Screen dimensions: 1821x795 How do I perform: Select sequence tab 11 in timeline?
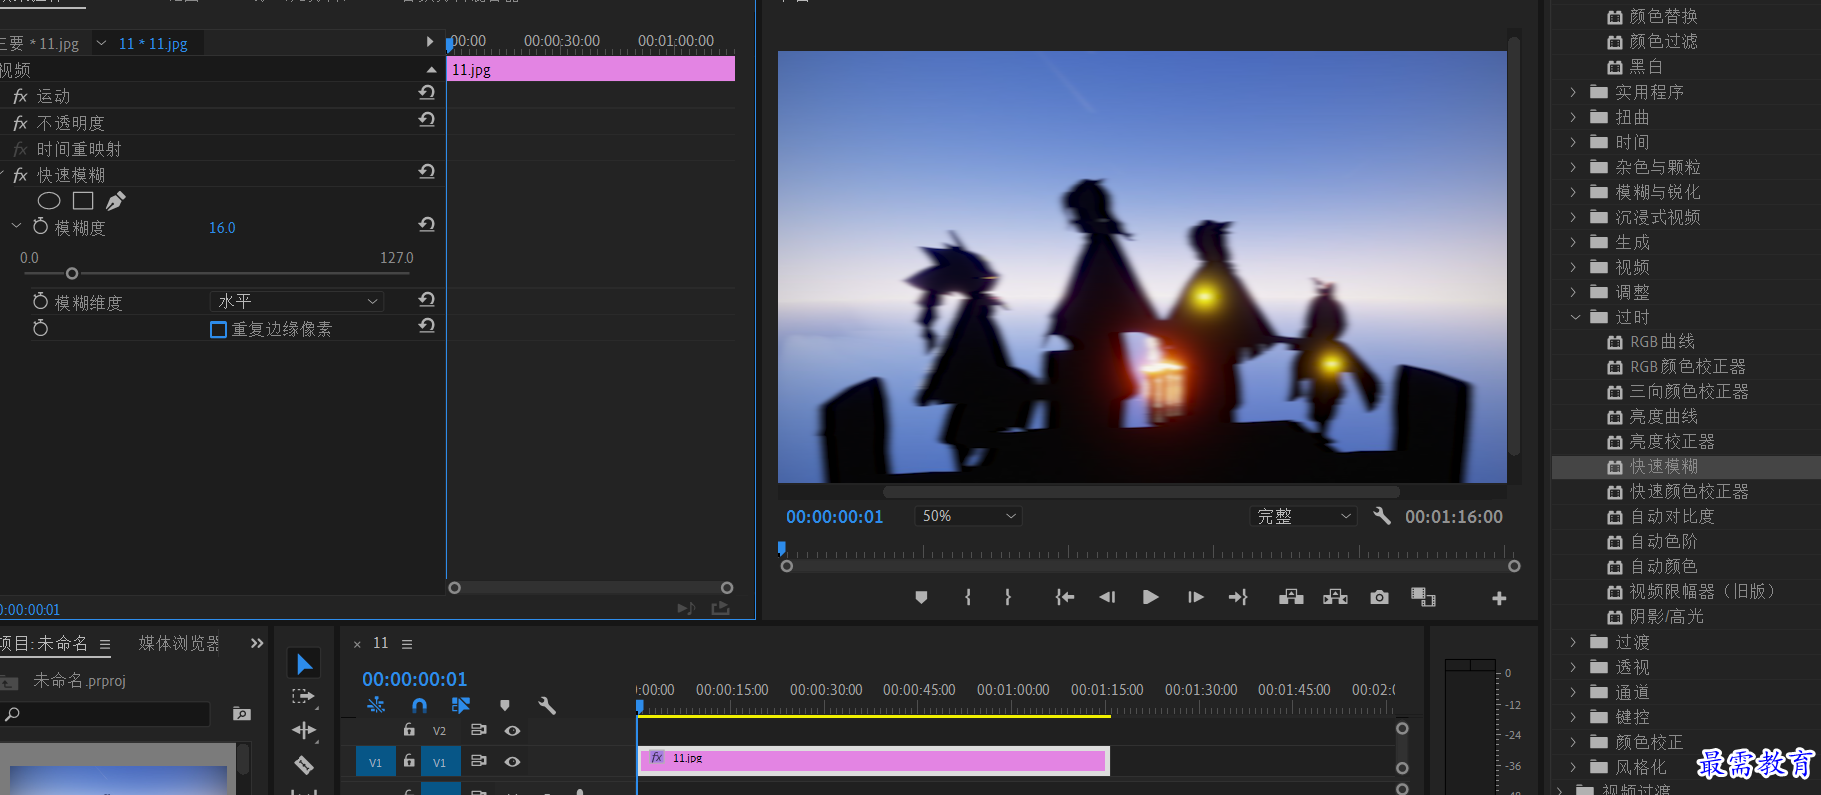(x=381, y=643)
